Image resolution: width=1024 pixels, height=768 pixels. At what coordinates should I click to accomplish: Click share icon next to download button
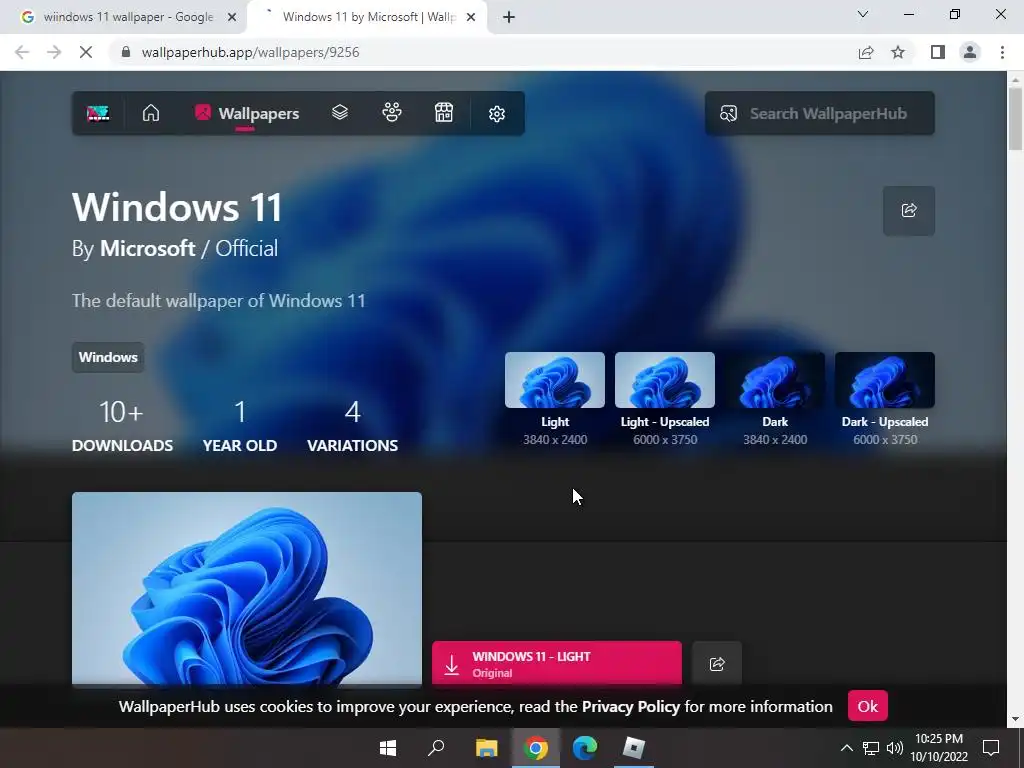717,664
